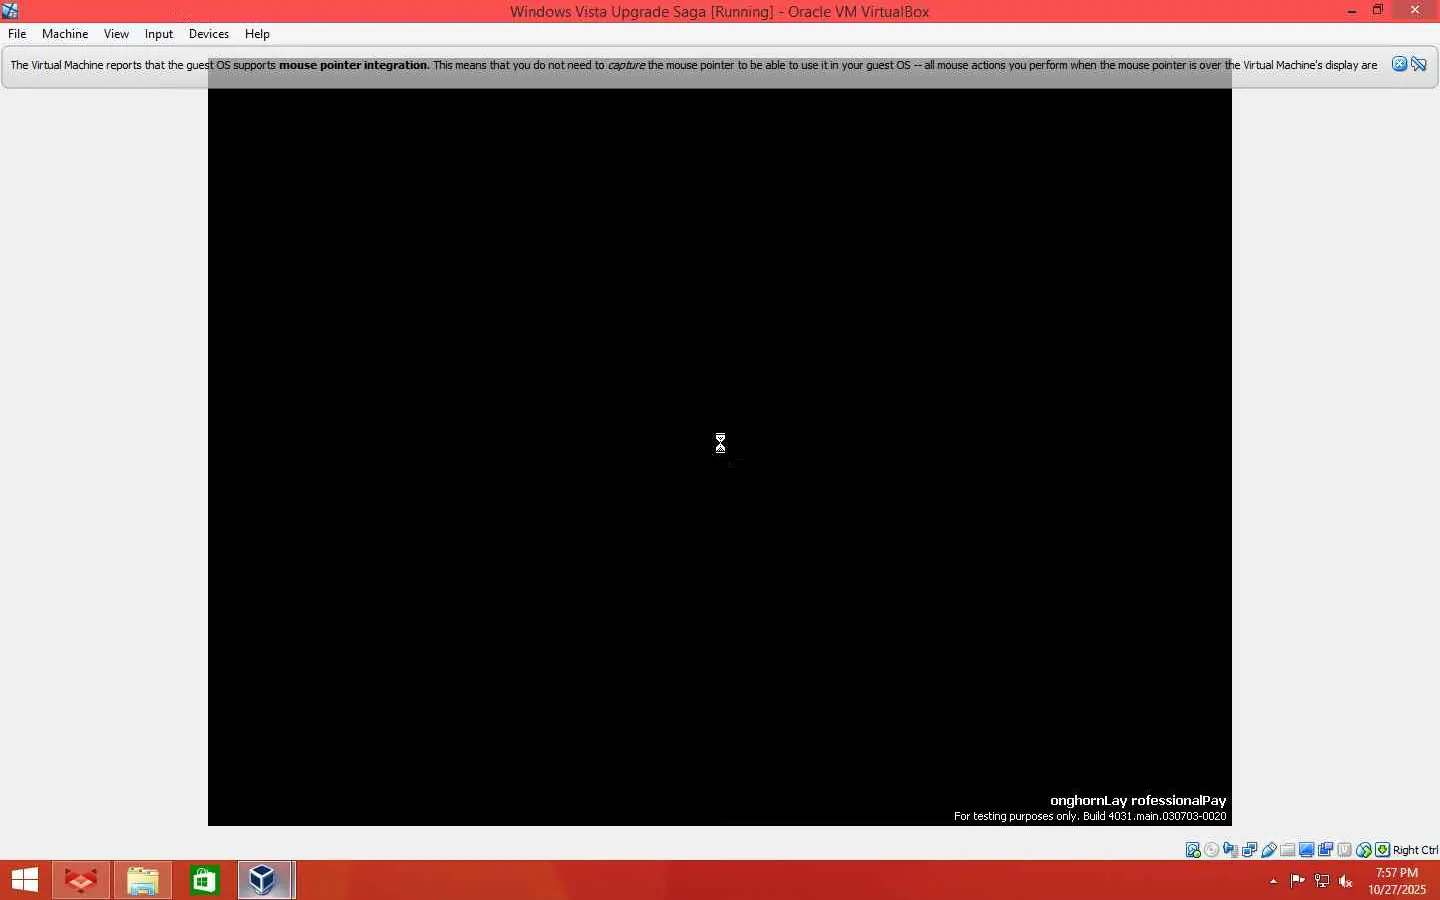This screenshot has height=900, width=1440.
Task: Click the optical drive status icon
Action: pos(1212,850)
